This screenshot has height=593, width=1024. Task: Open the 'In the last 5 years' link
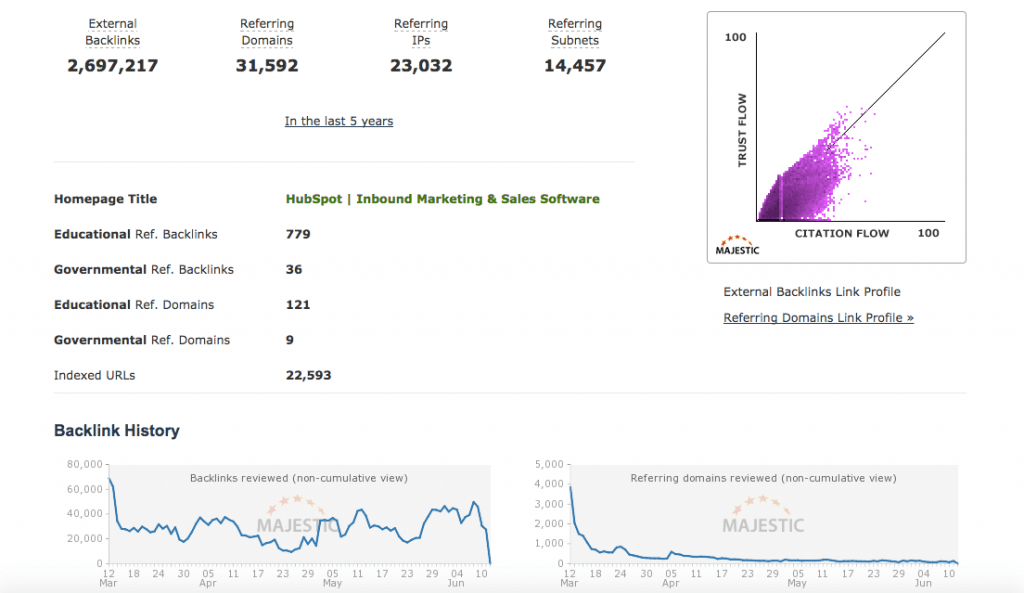click(x=338, y=121)
